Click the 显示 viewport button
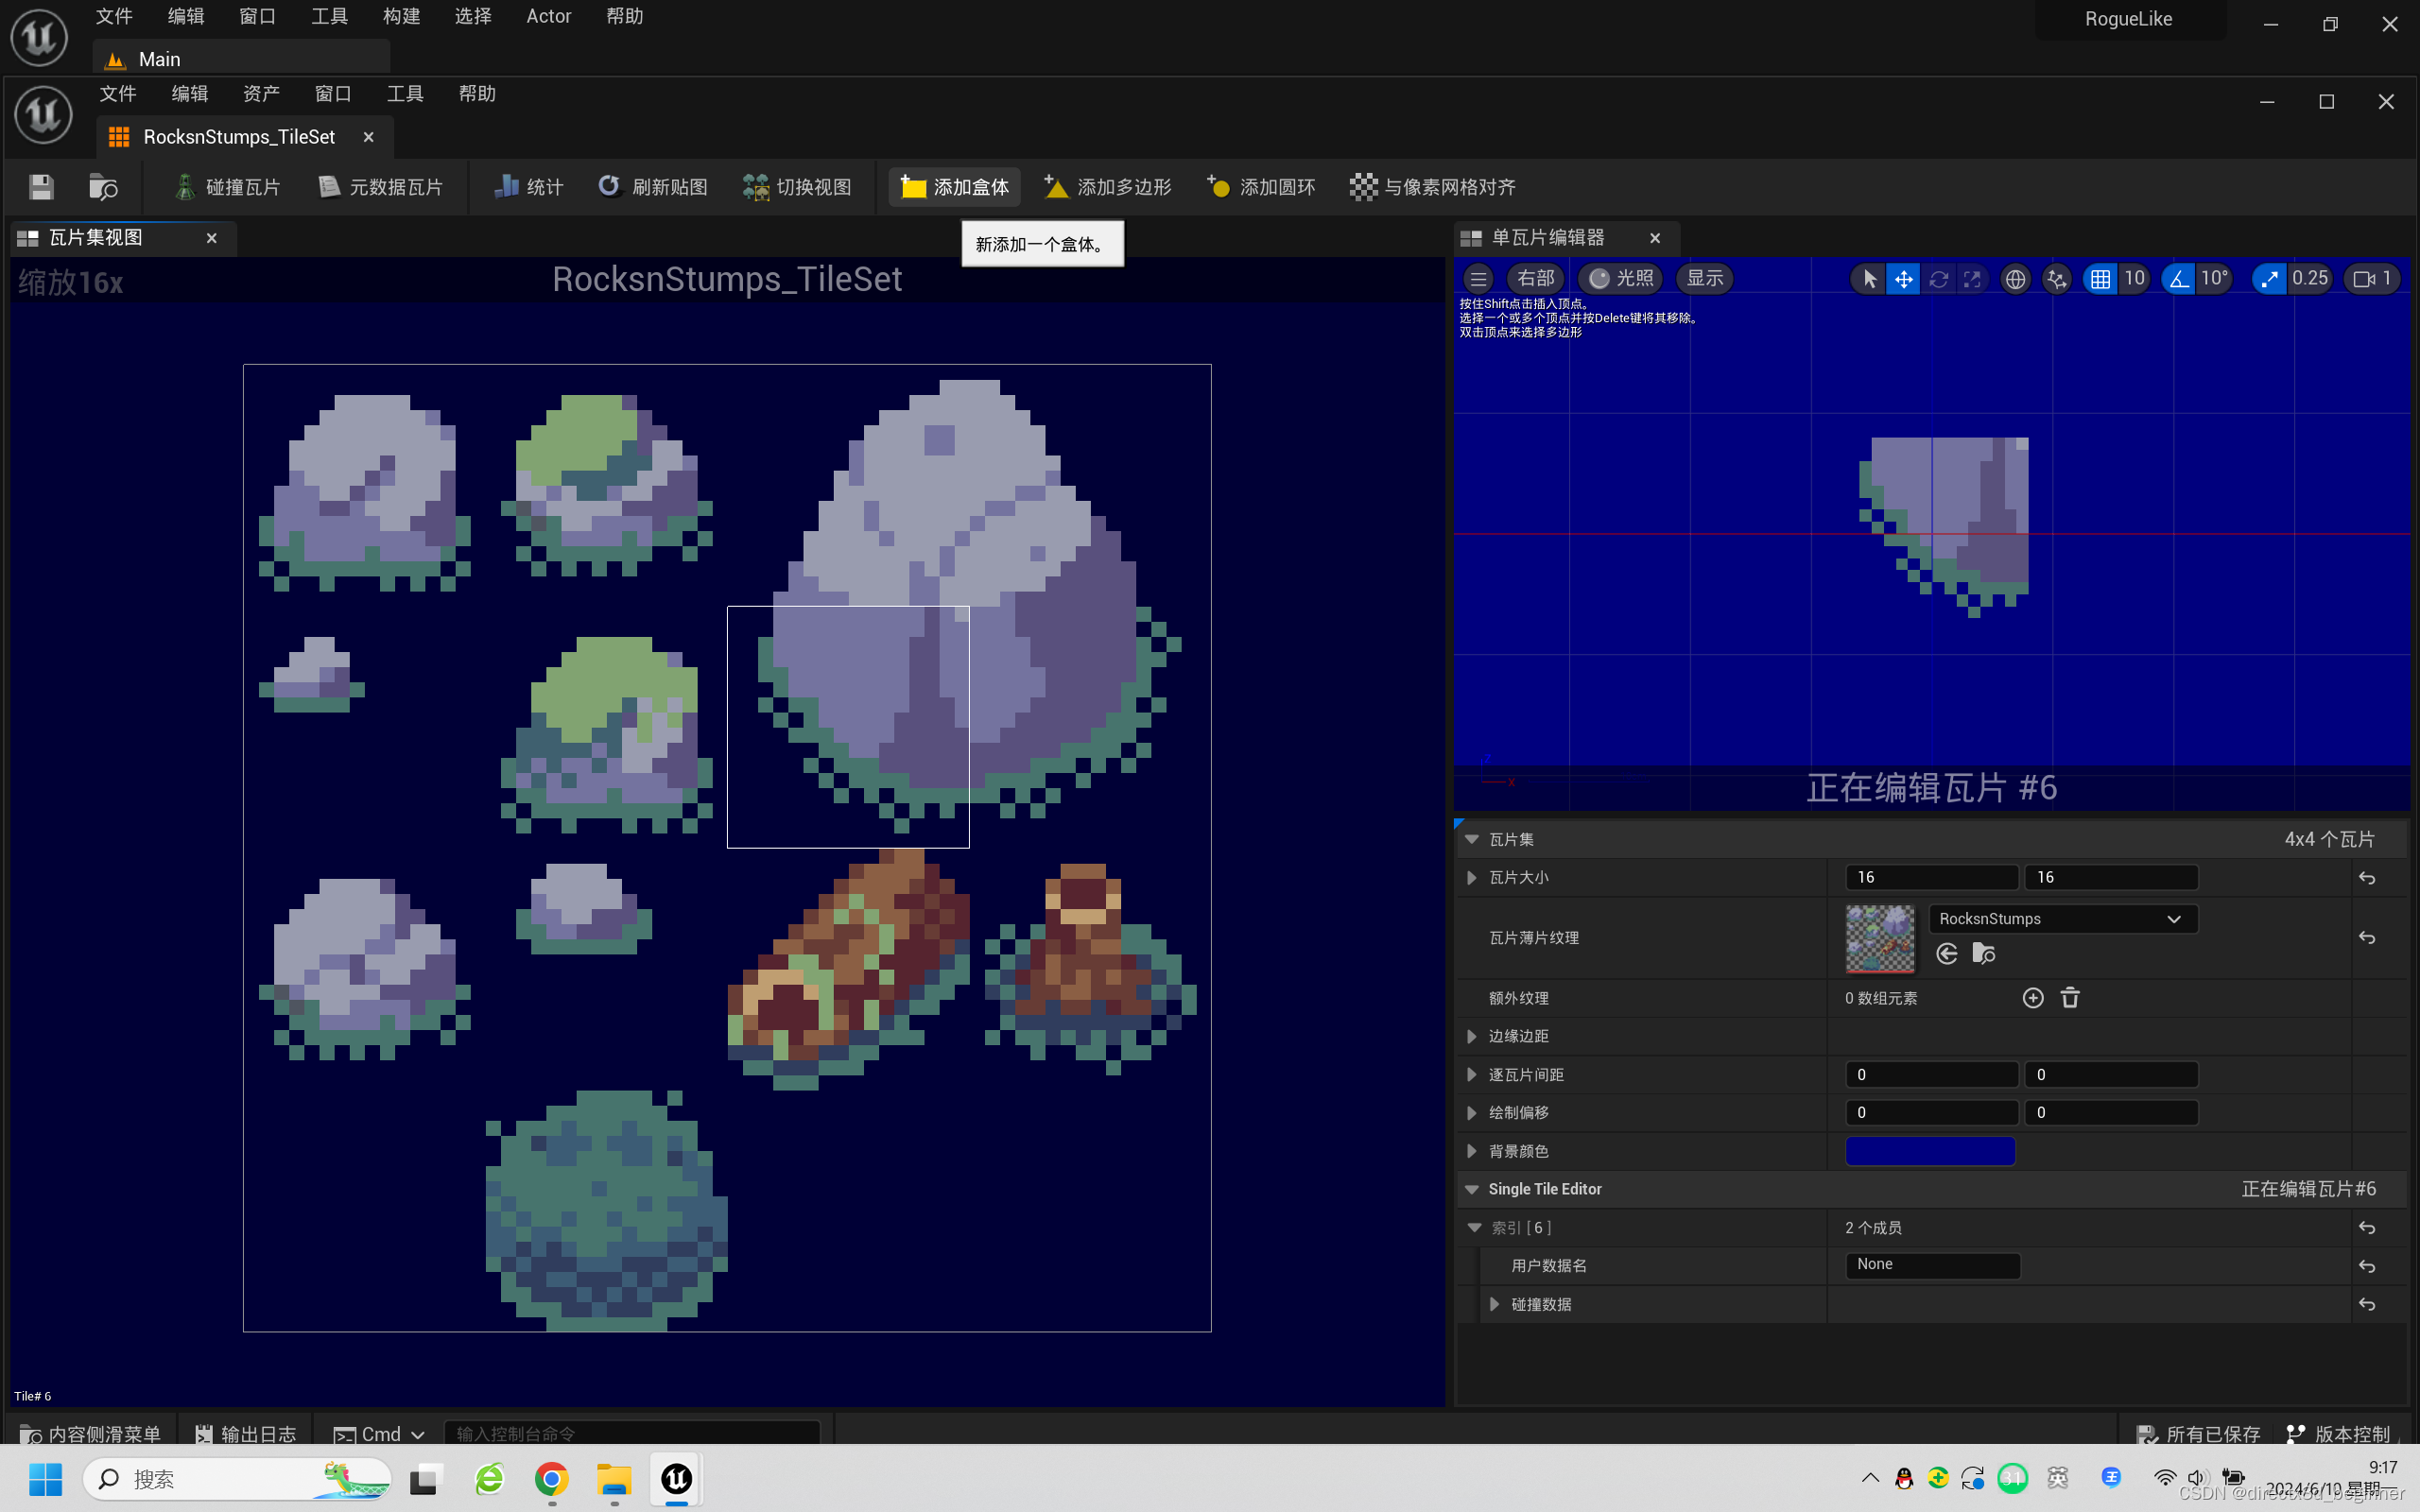This screenshot has width=2420, height=1512. 1704,279
